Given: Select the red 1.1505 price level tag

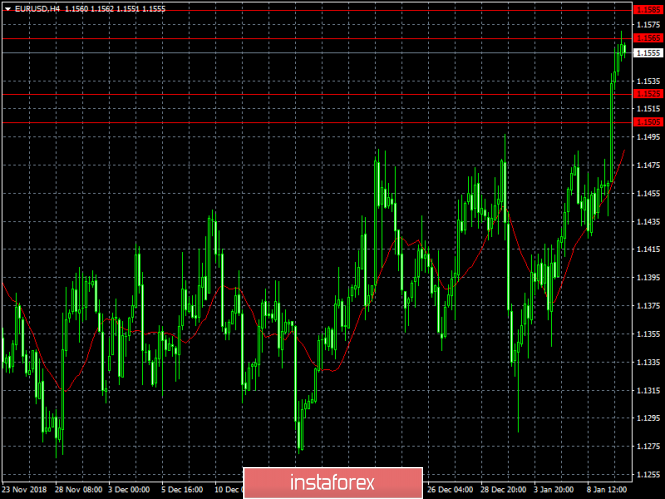Looking at the screenshot, I should (648, 122).
